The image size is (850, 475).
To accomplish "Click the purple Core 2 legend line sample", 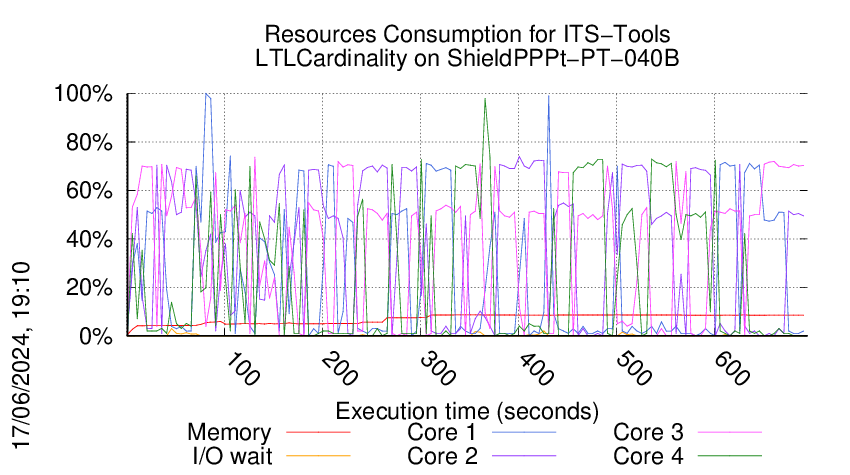I will coord(524,456).
